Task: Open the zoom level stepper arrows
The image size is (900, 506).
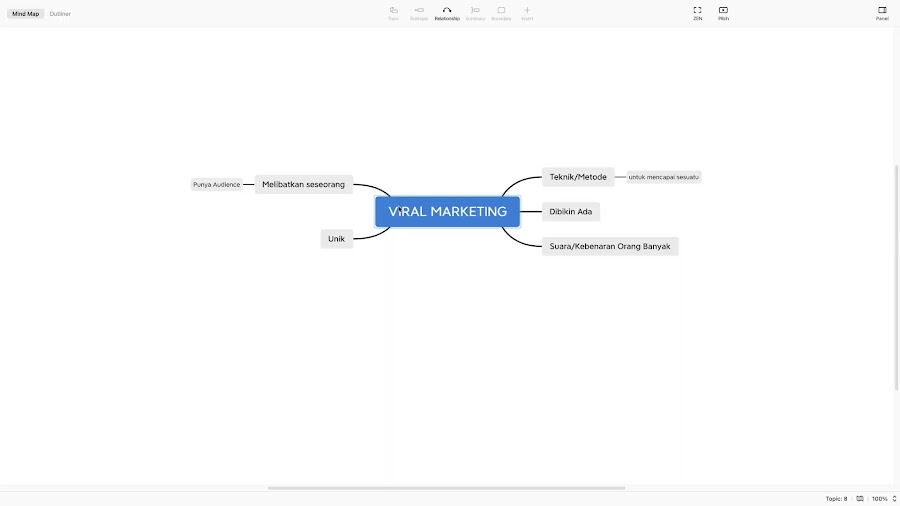Action: 894,499
